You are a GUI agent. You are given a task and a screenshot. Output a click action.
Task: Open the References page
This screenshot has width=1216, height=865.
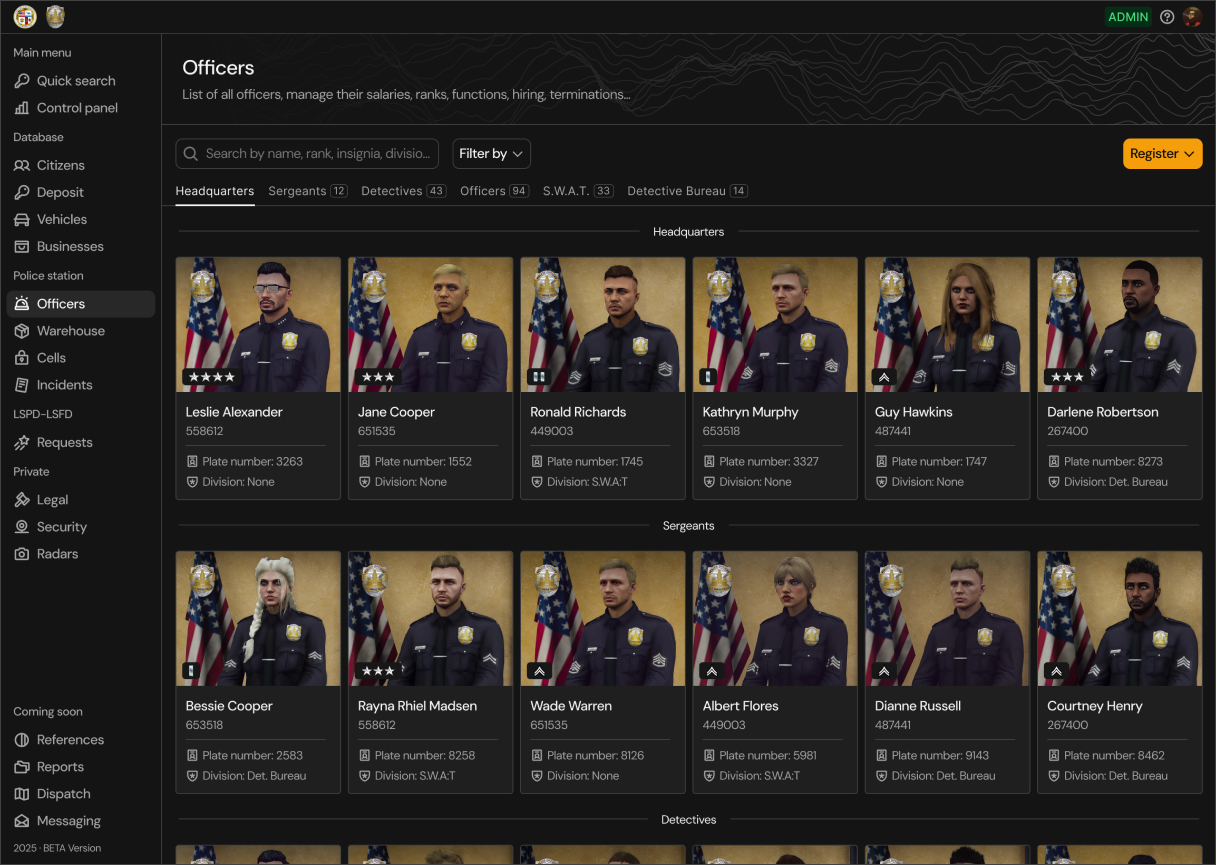tap(80, 740)
